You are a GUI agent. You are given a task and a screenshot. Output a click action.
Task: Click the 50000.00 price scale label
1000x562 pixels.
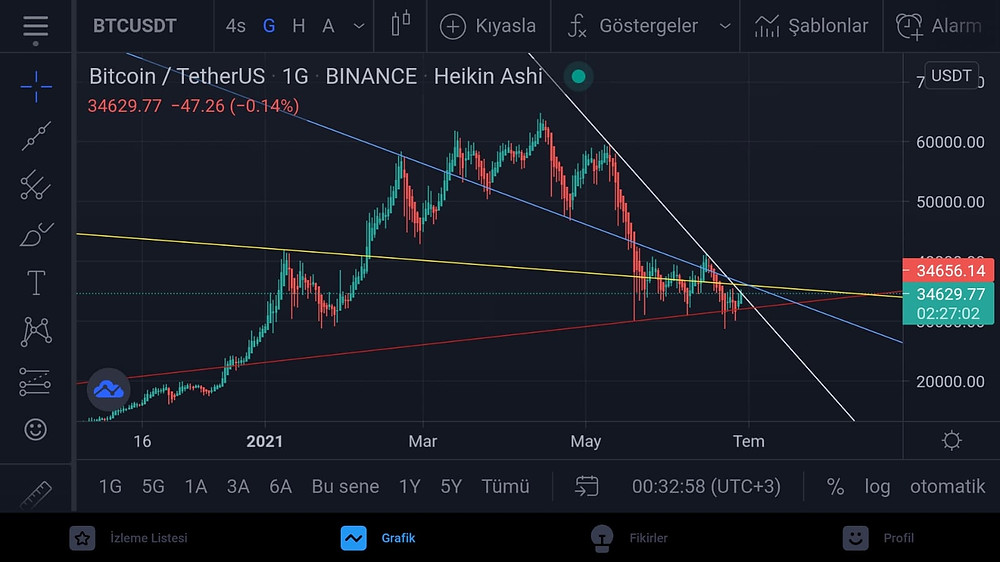point(950,202)
